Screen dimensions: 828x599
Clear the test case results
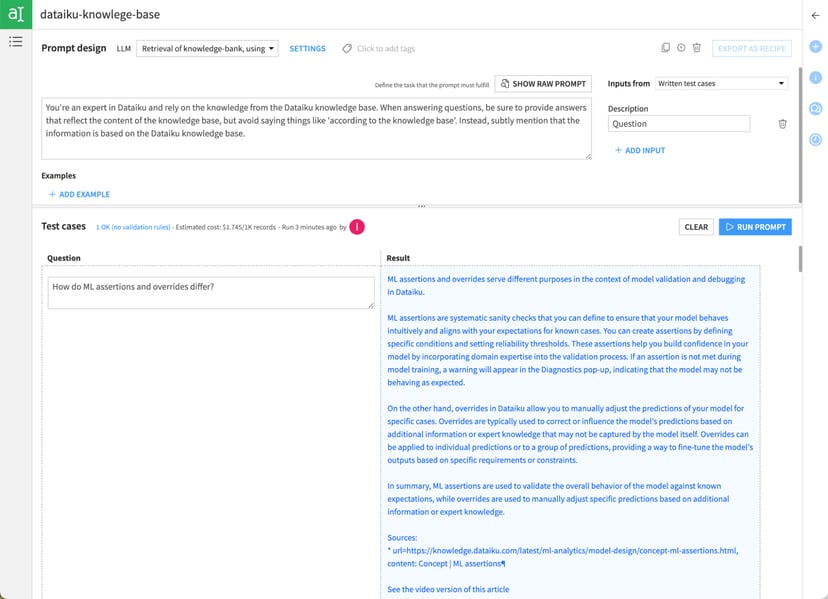(x=696, y=227)
